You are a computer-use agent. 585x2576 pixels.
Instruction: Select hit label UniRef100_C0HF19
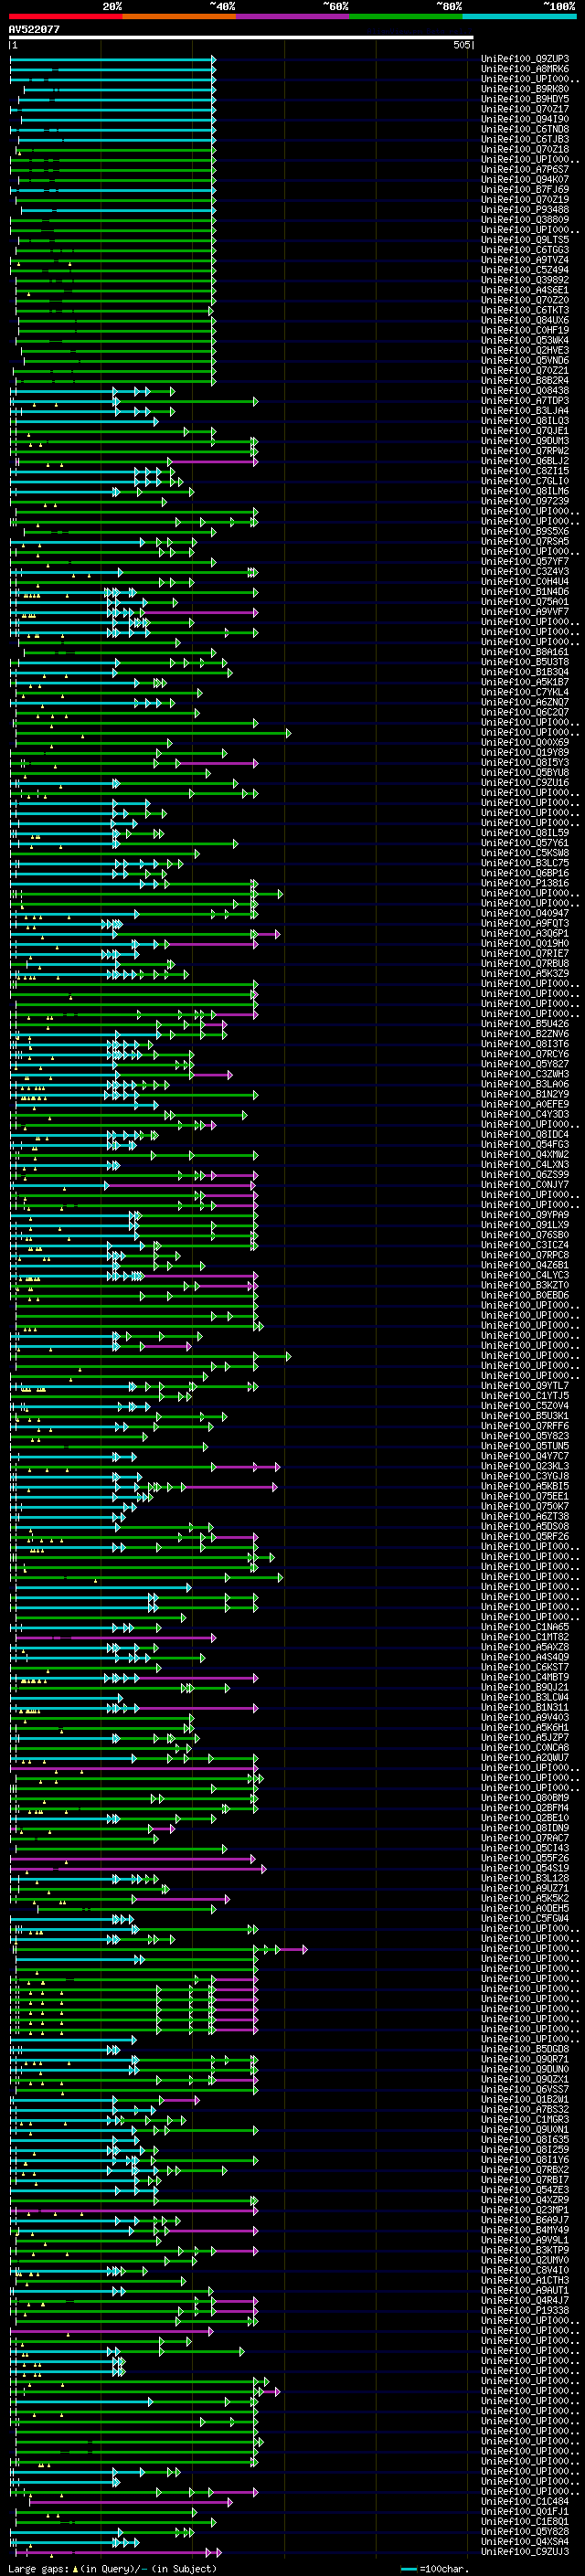pos(525,330)
